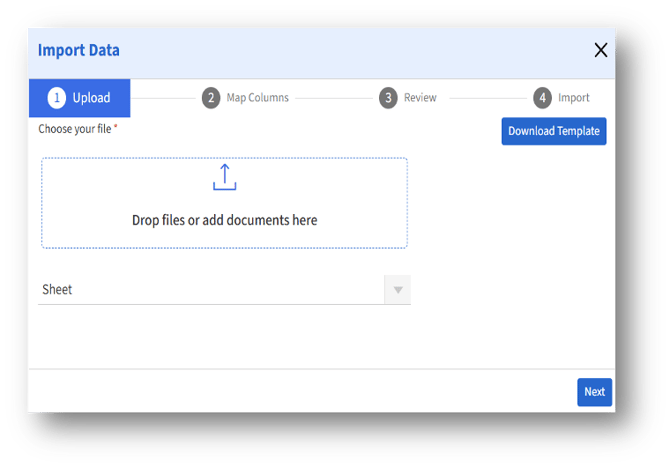
Task: Click connector line between Upload and Map Columns
Action: click(164, 98)
